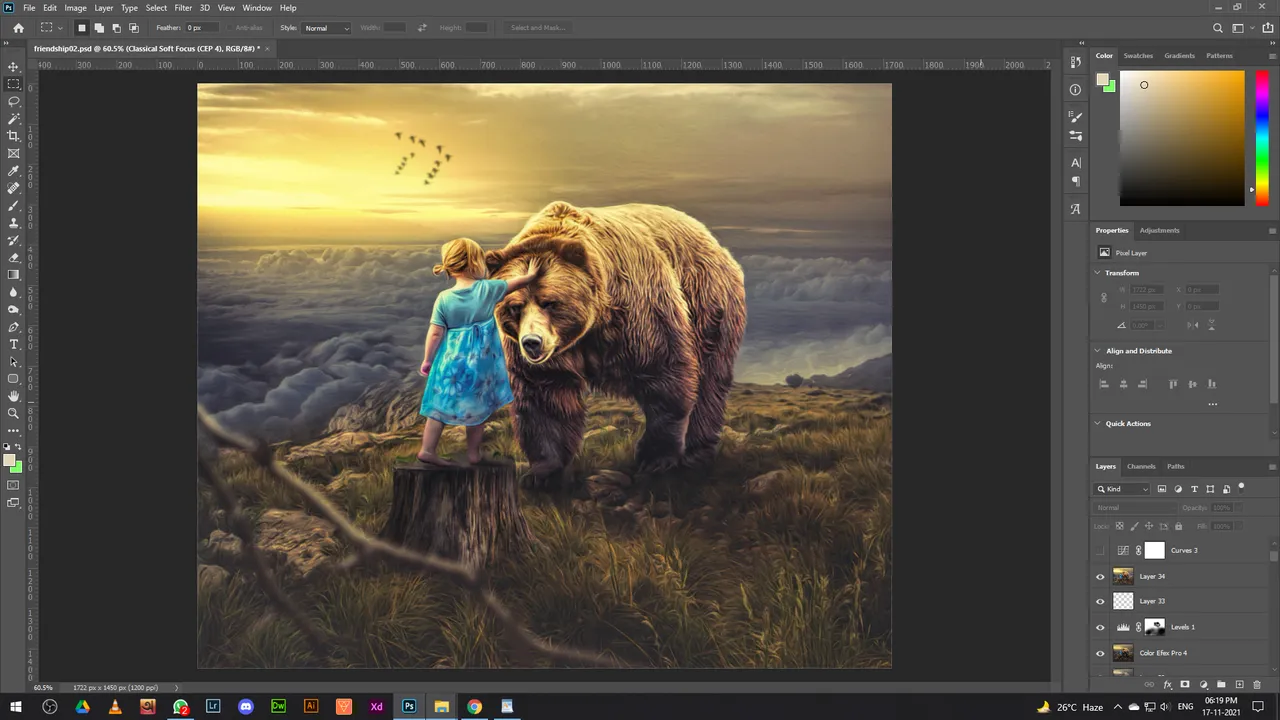Viewport: 1280px width, 720px height.
Task: Open the layer blend mode Normal dropdown
Action: (1136, 508)
